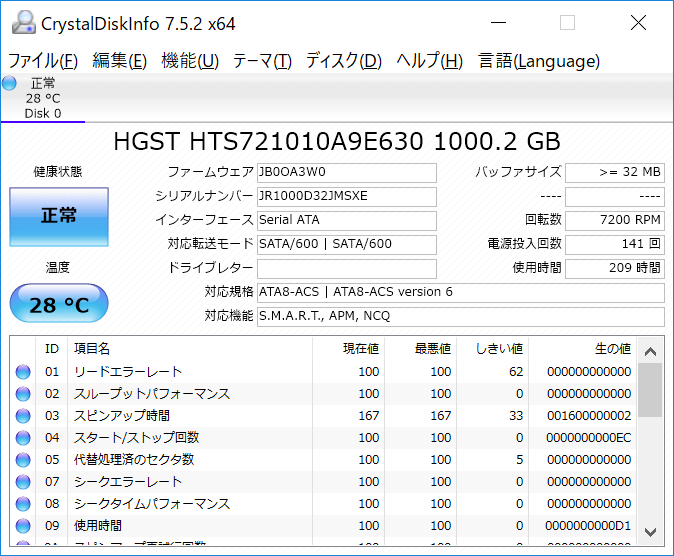
Task: Click the 温度 label above temperature
Action: pos(58,267)
